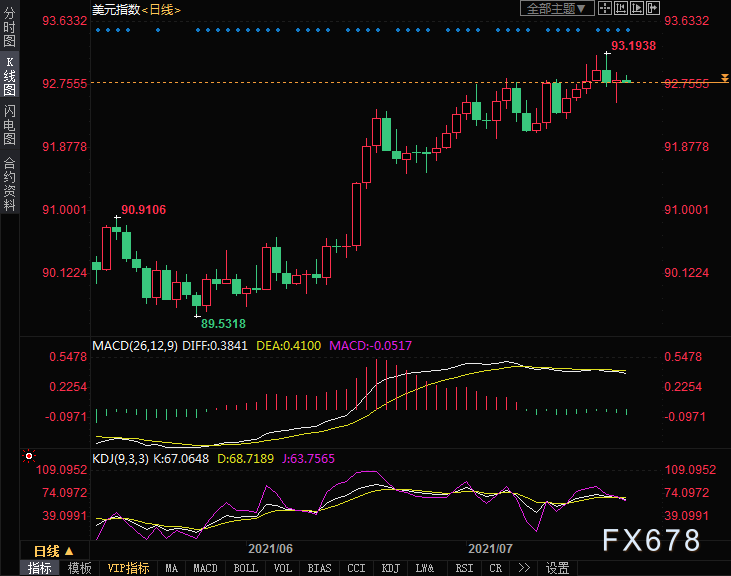Viewport: 731px width, 576px height.
Task: Choose the BIAS indicator
Action: pyautogui.click(x=319, y=568)
